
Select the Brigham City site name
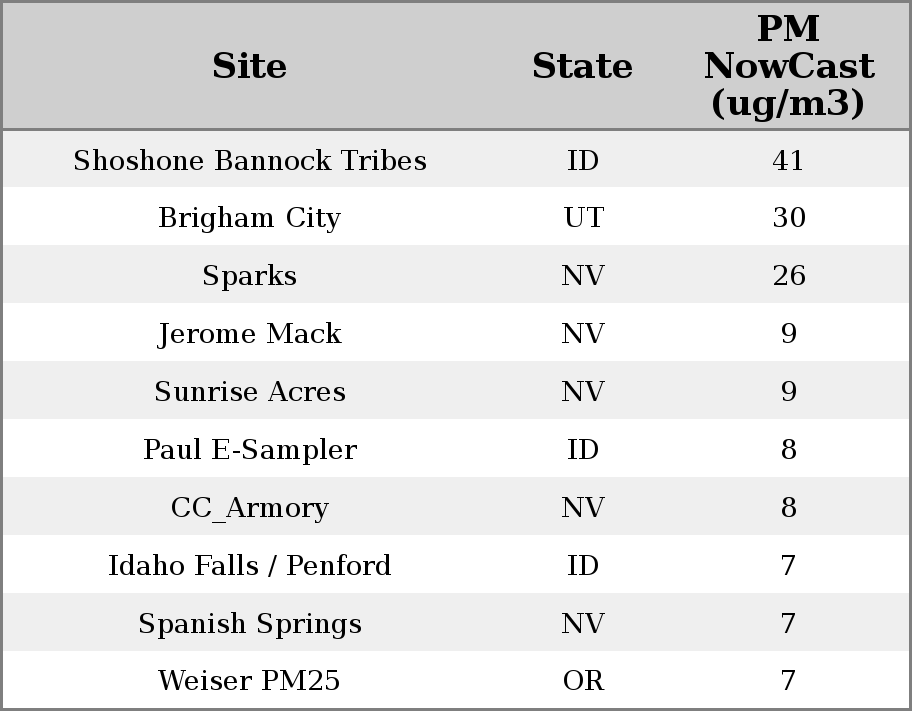250,218
